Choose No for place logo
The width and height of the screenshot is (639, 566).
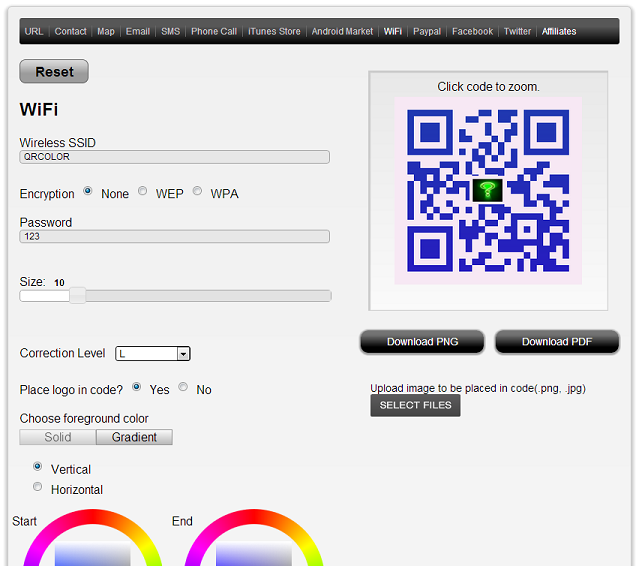(183, 387)
